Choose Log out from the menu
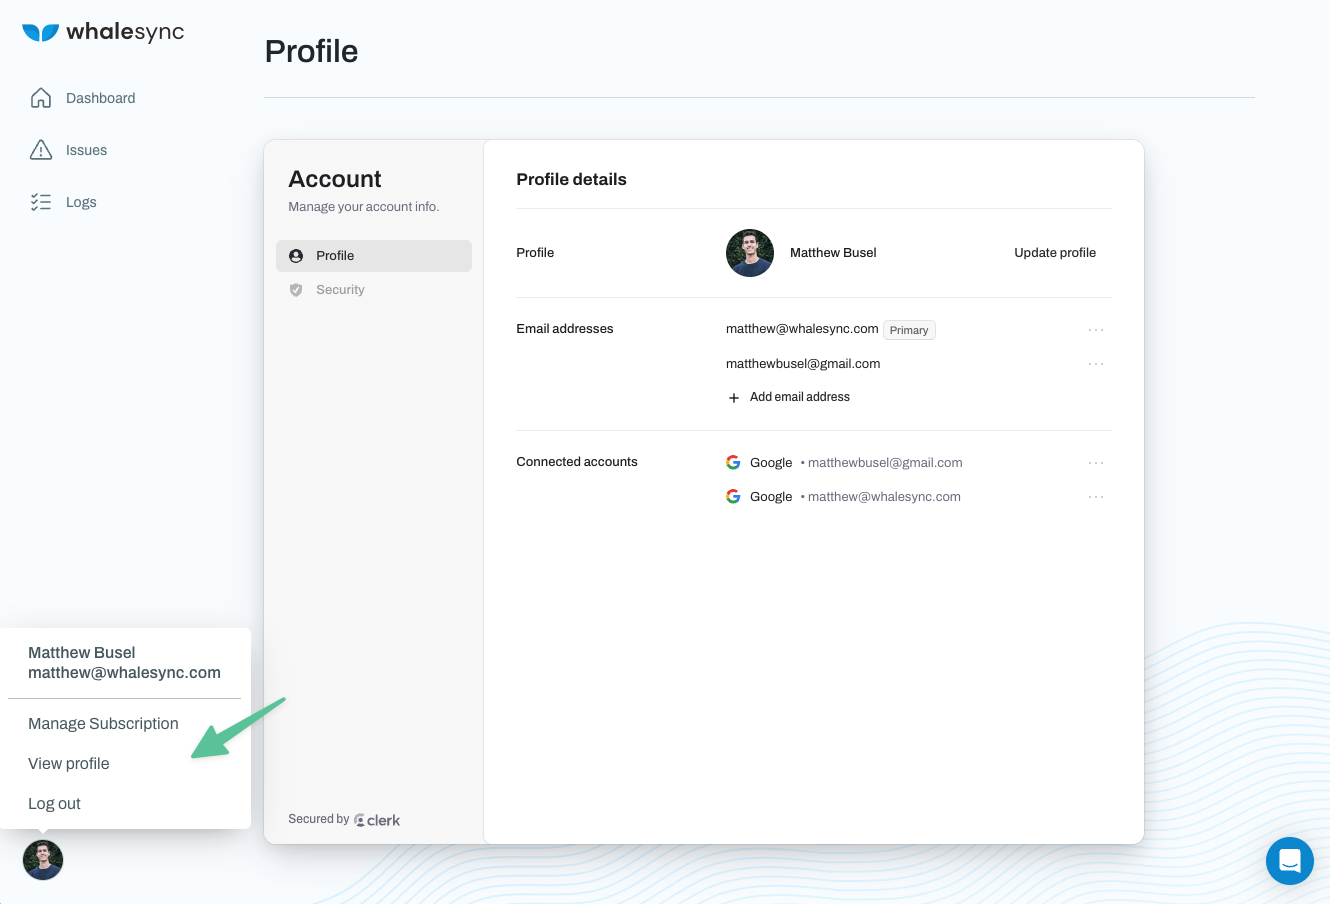 click(x=54, y=804)
